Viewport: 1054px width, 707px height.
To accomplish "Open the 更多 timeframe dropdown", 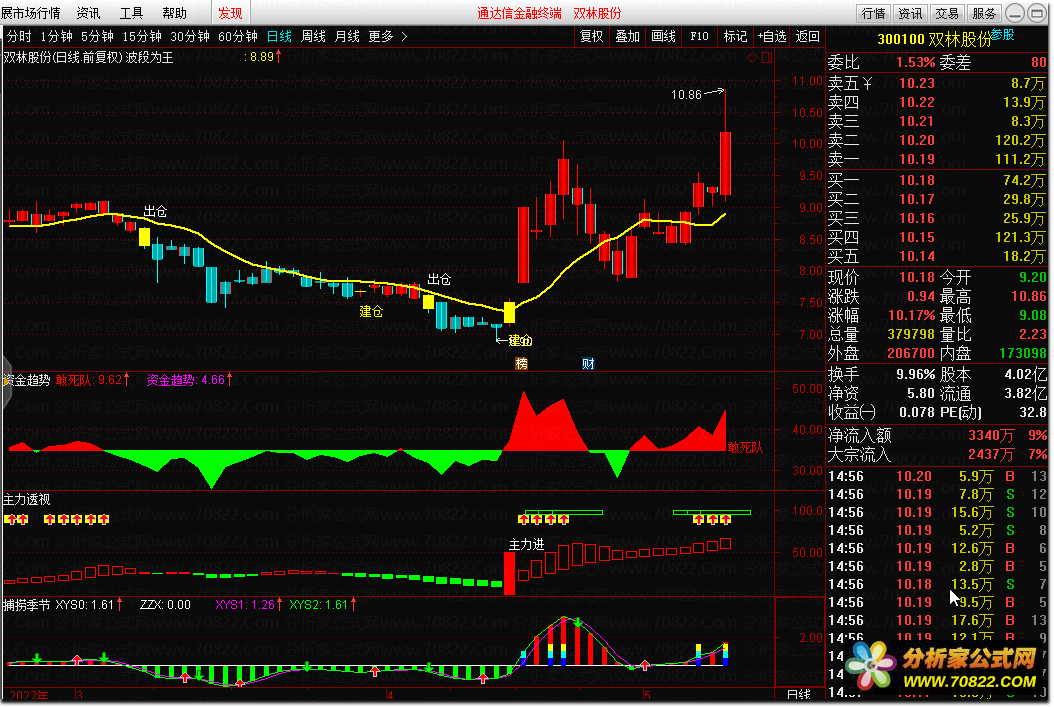I will [380, 36].
